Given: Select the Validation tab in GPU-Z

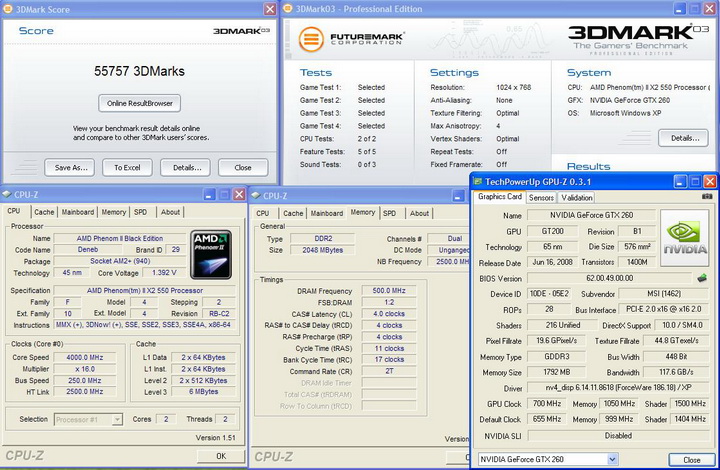Looking at the screenshot, I should pyautogui.click(x=577, y=198).
